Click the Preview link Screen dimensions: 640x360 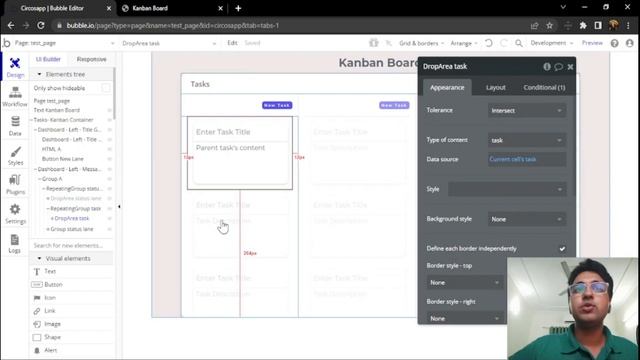point(592,43)
